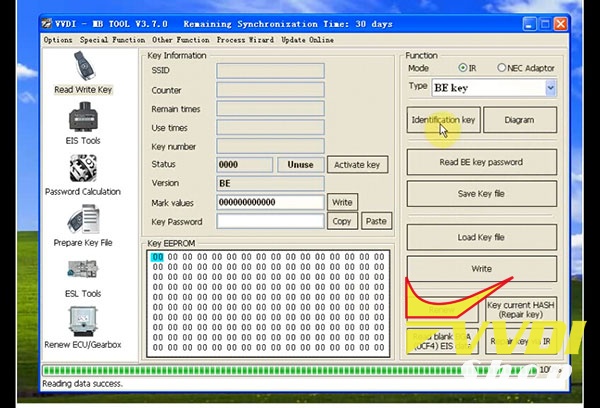600x408 pixels.
Task: Click the Read BE key password button
Action: pos(481,162)
